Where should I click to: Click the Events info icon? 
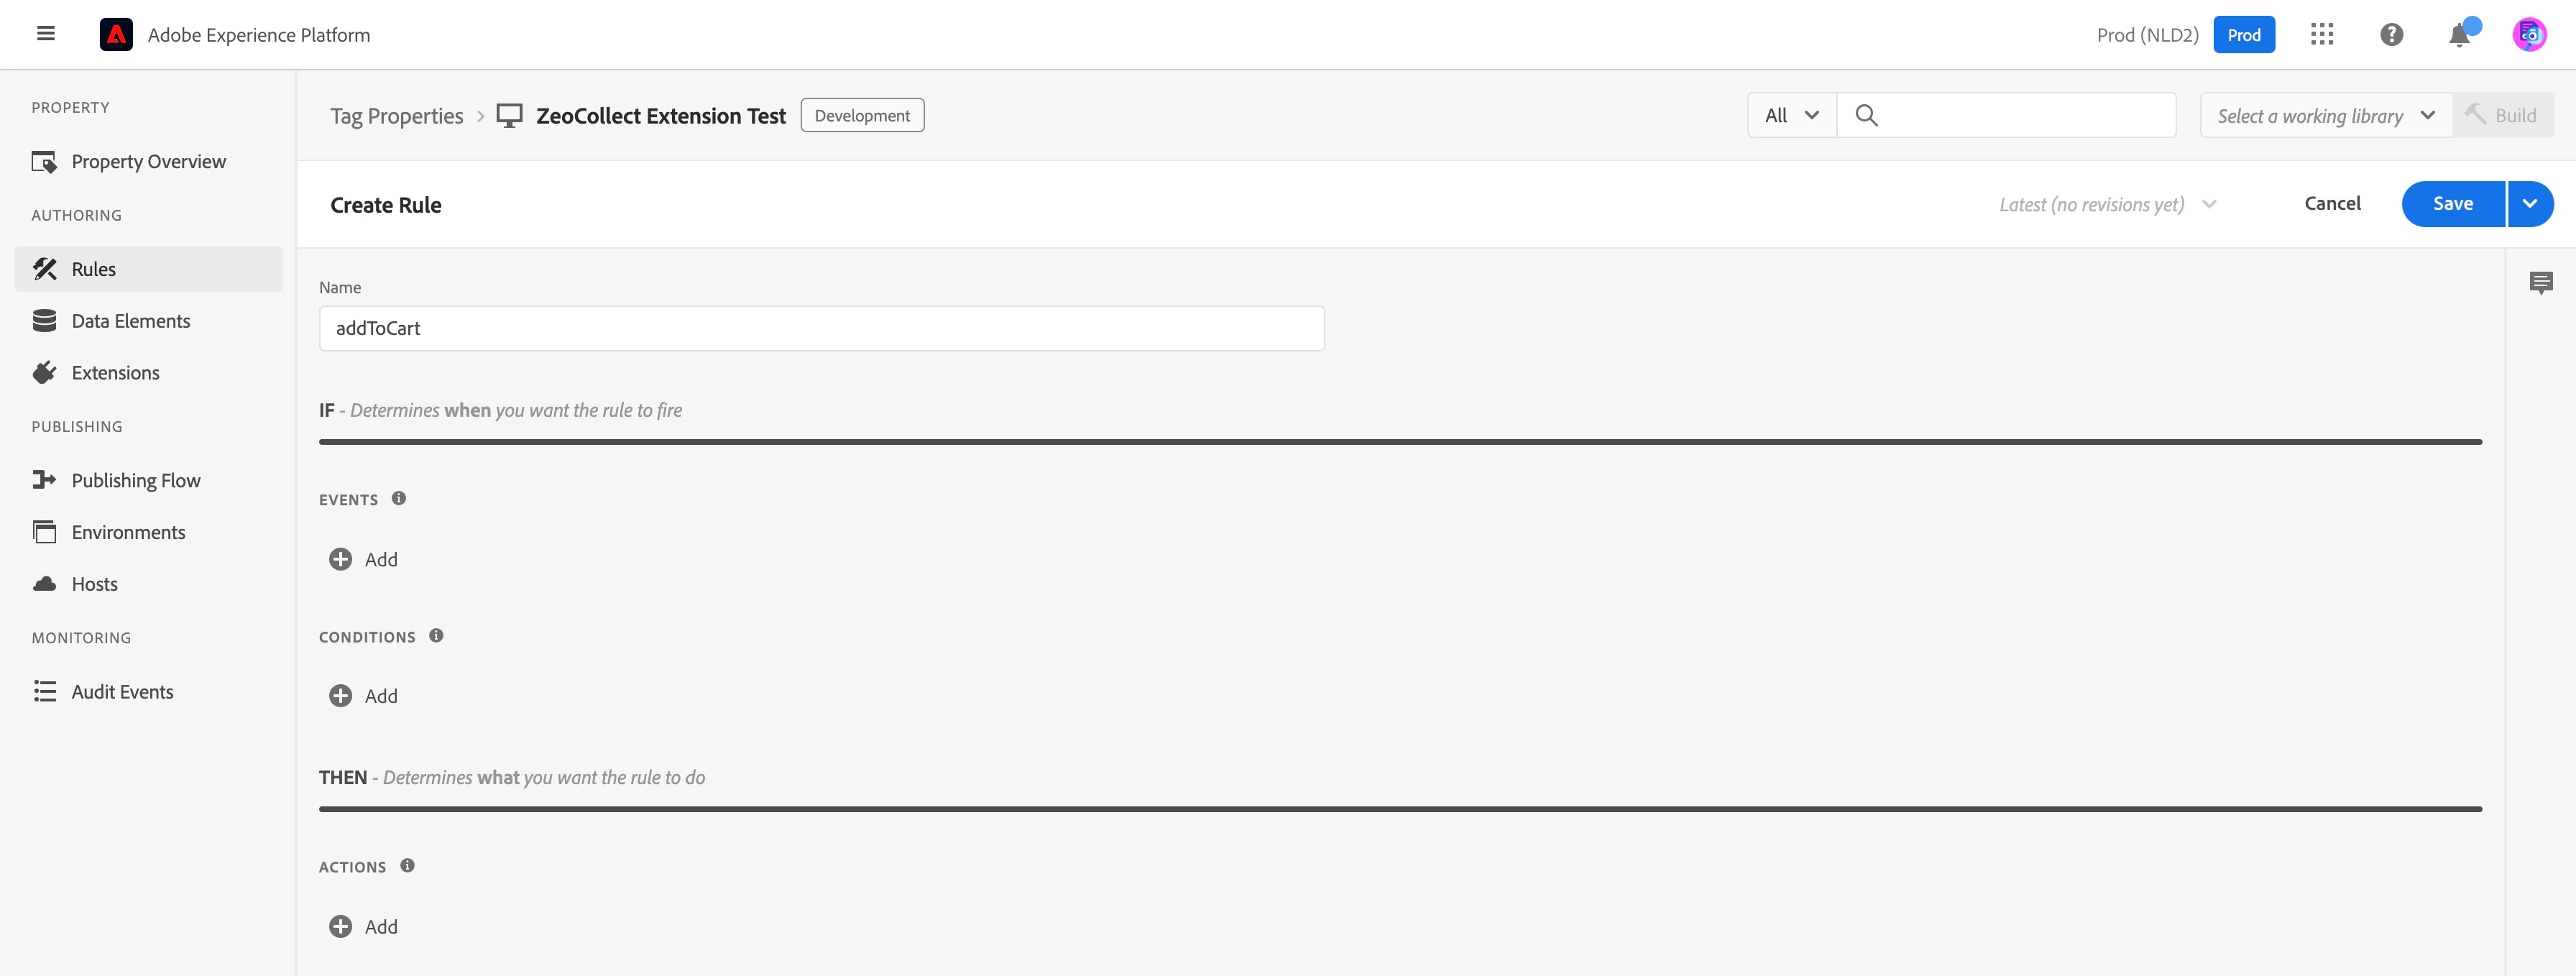[399, 498]
